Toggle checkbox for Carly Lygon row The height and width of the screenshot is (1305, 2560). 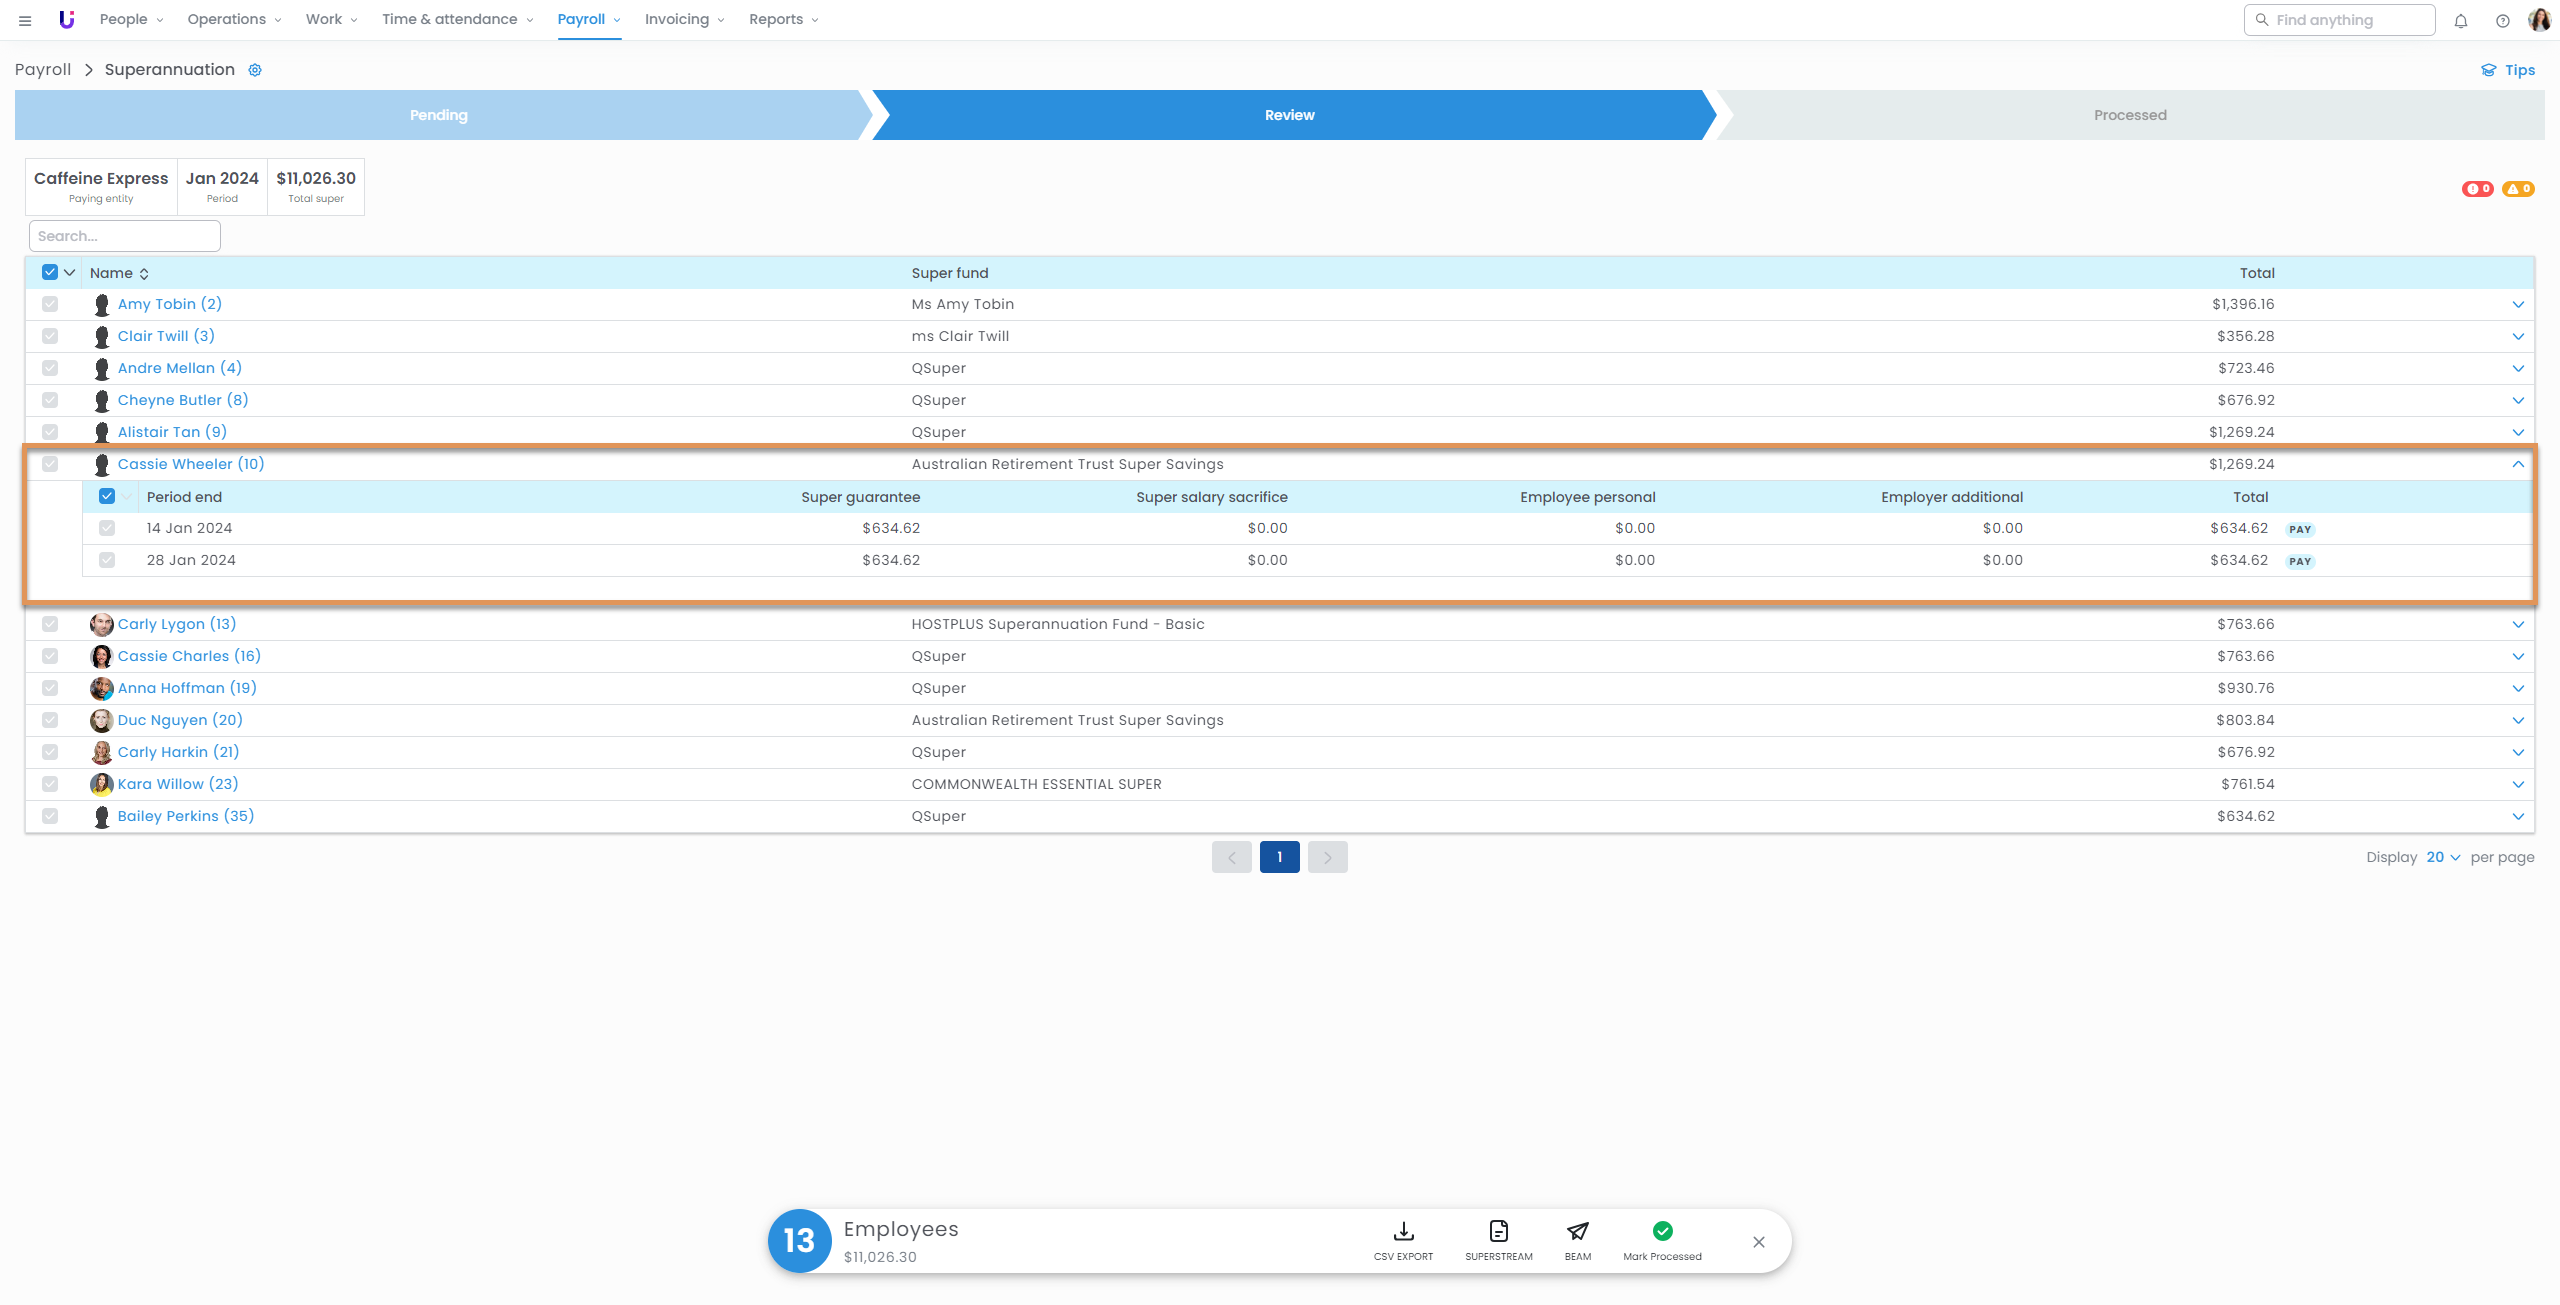point(50,624)
